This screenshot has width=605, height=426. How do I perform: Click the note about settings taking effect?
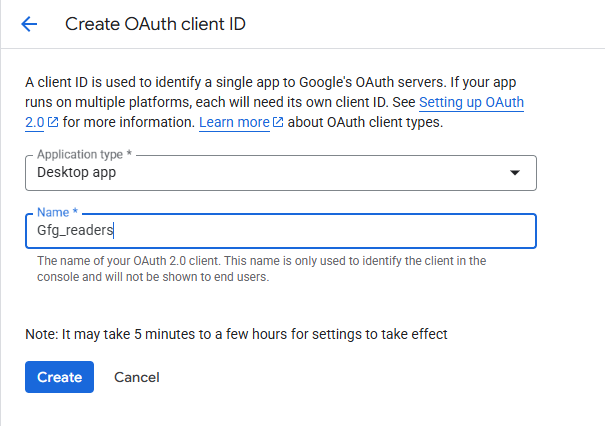(x=236, y=334)
